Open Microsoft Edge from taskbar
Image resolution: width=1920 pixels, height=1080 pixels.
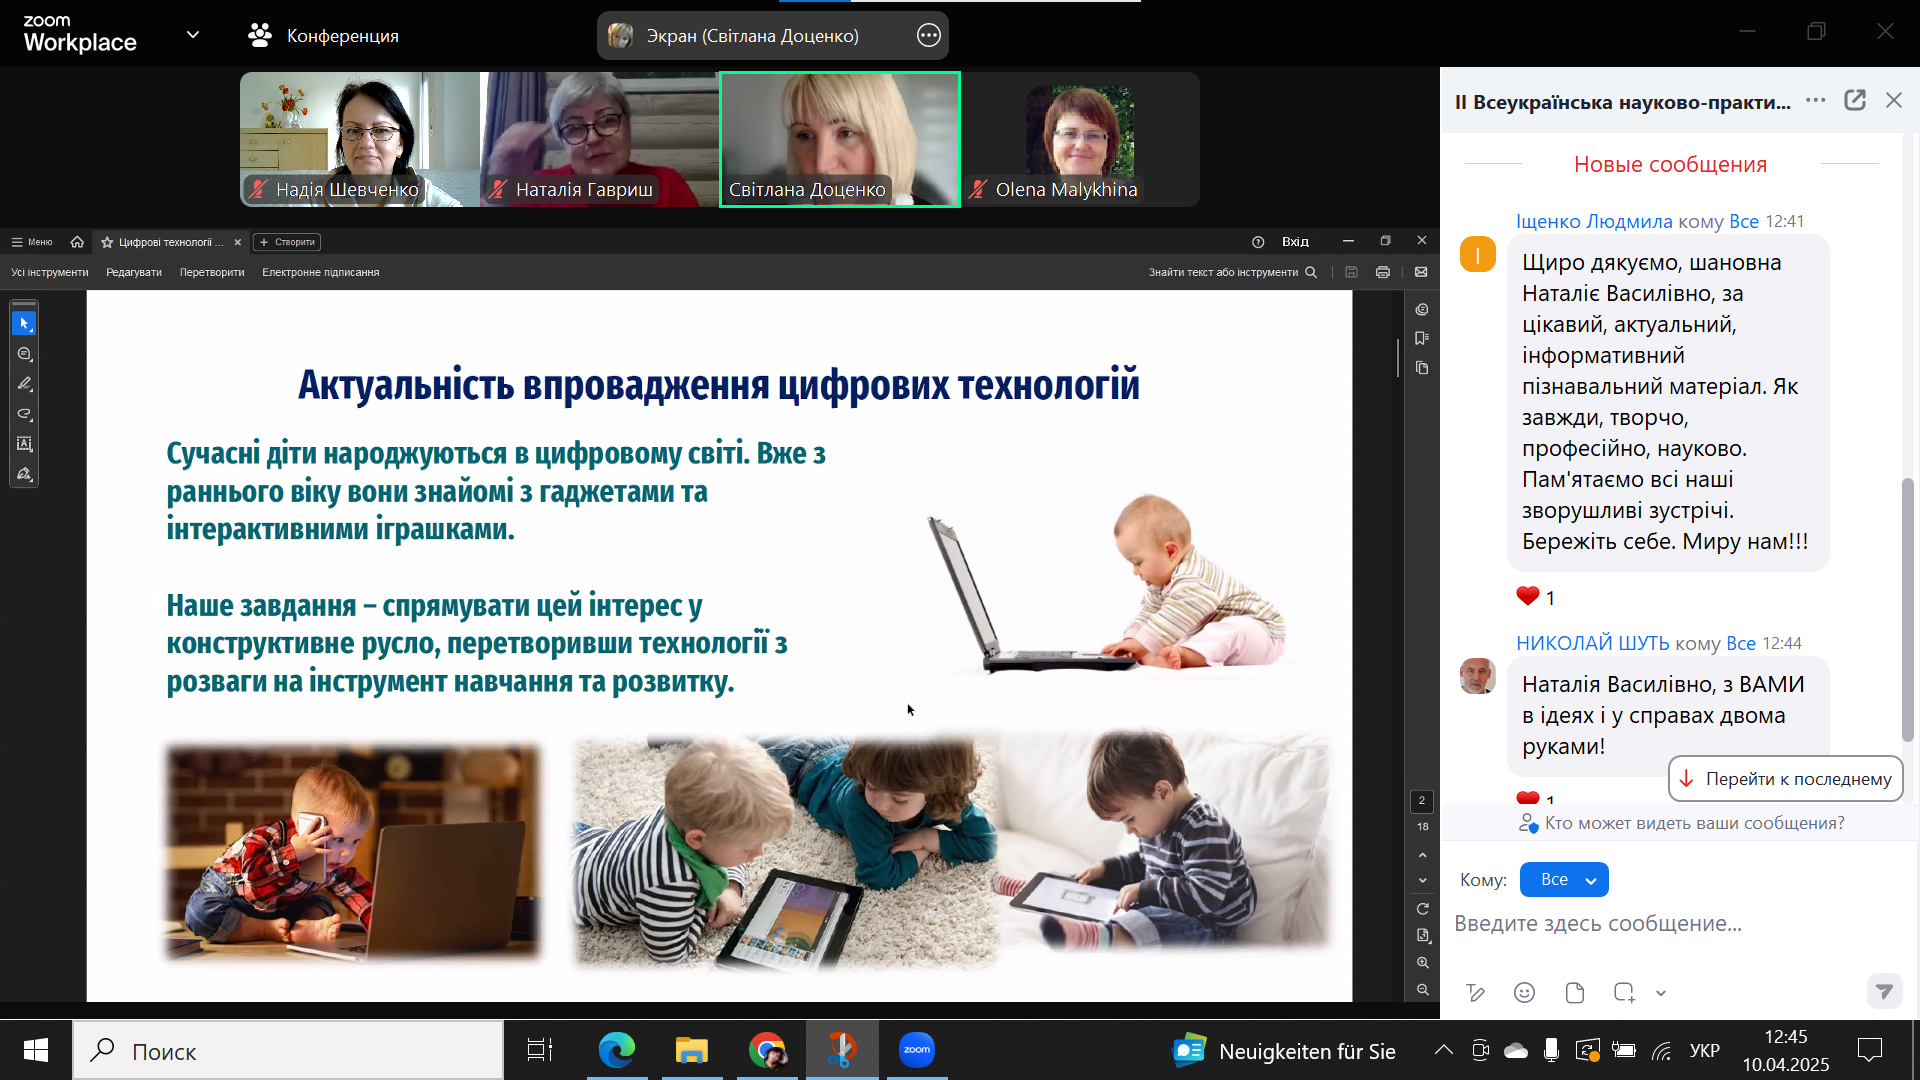click(617, 1050)
